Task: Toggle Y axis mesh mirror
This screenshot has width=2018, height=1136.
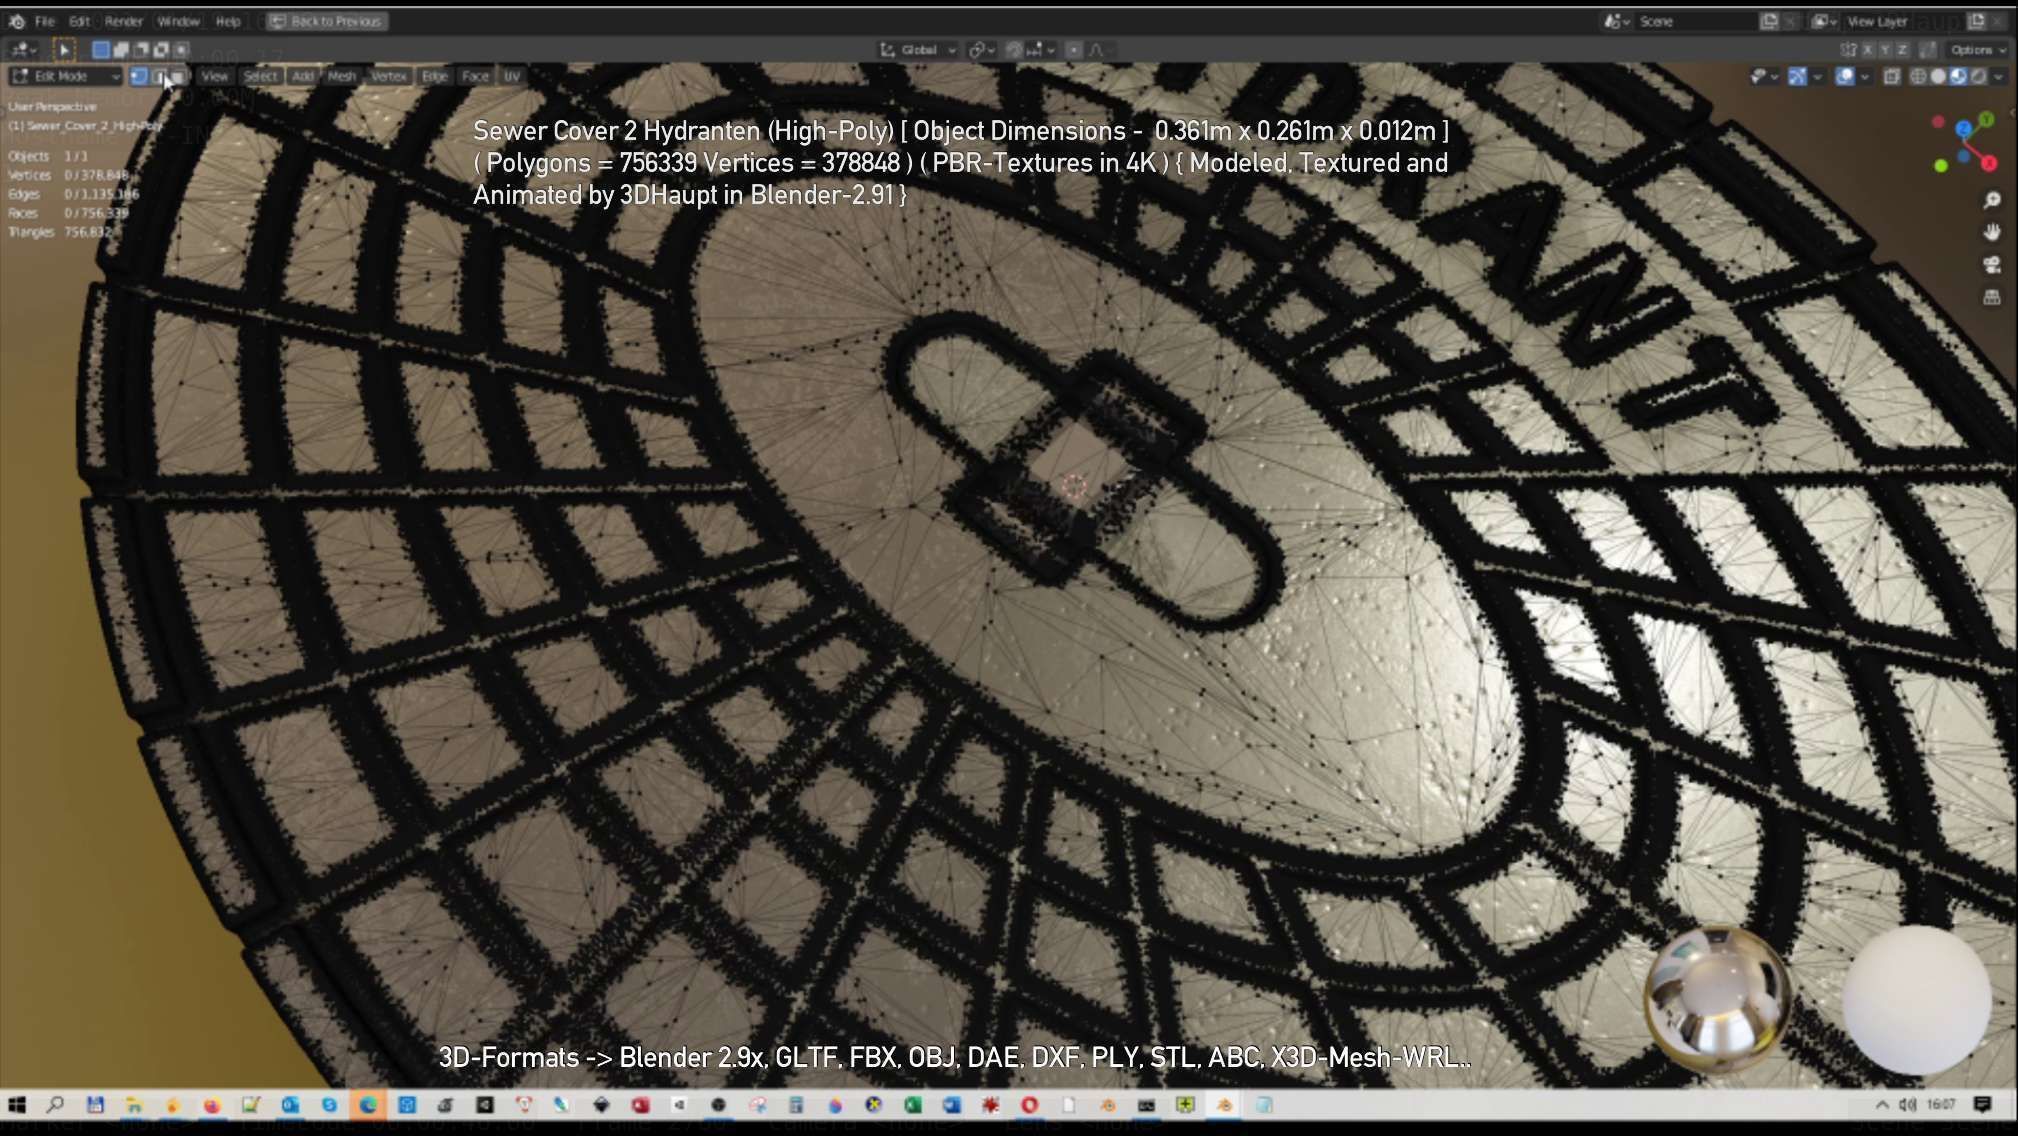Action: (1885, 49)
